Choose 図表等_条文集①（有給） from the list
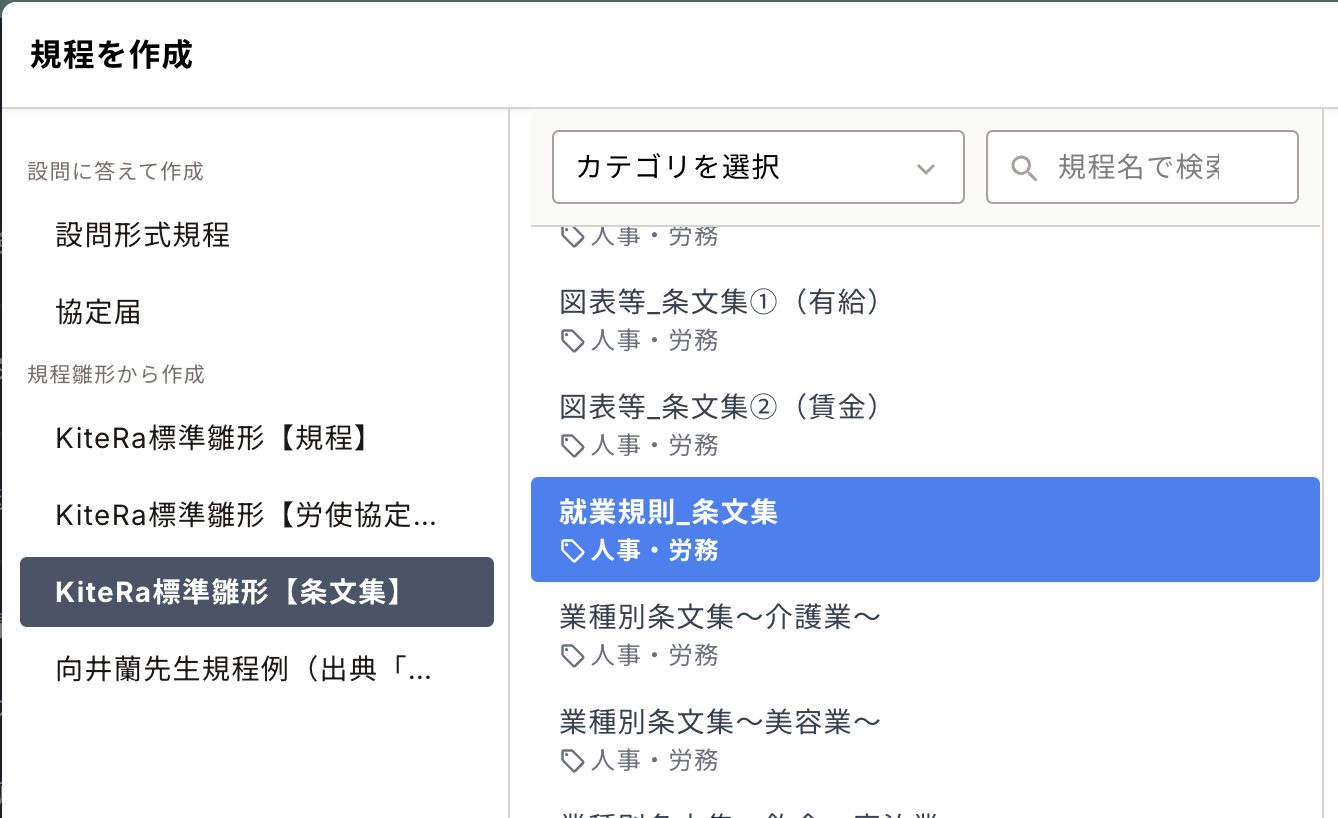 (x=720, y=302)
